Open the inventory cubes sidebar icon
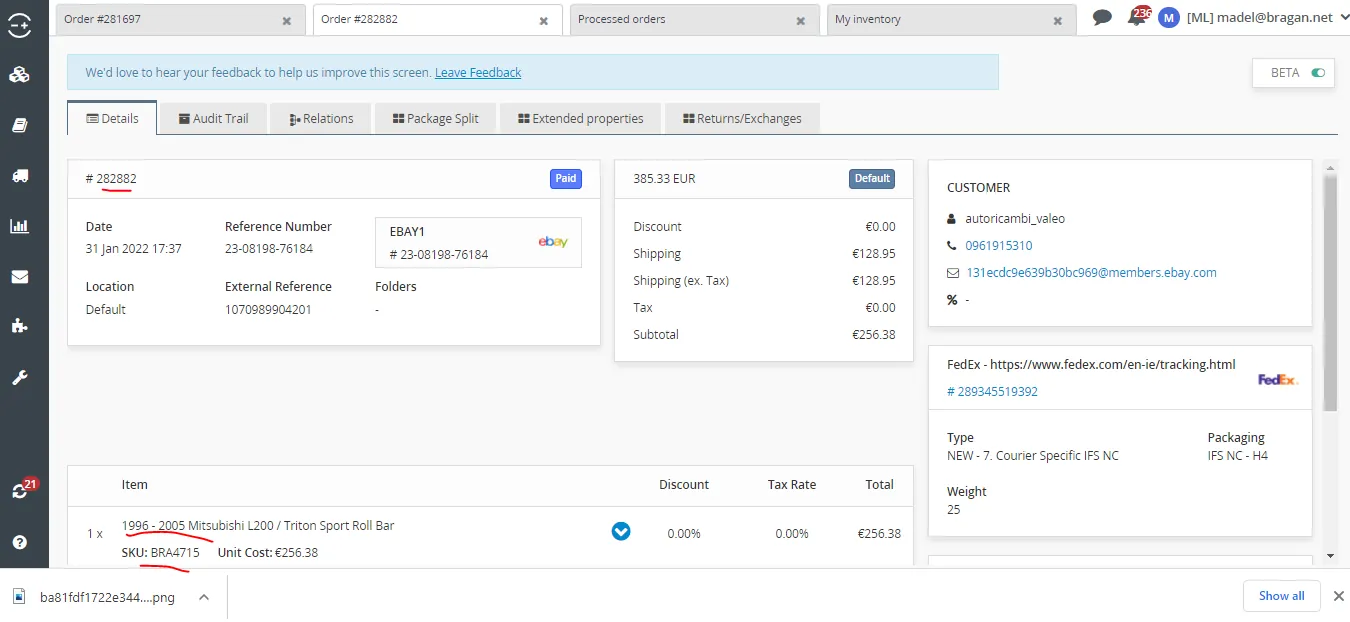 19,75
